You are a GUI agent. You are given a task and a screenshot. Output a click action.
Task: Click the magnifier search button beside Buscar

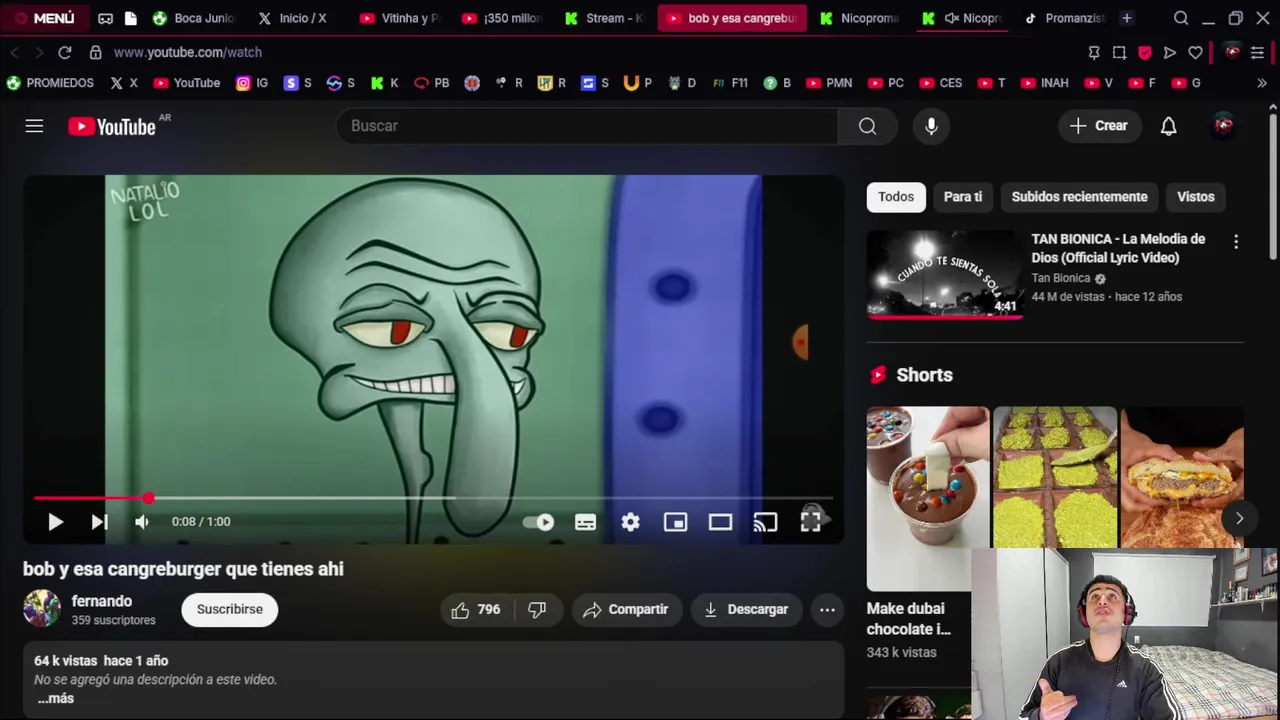point(867,126)
